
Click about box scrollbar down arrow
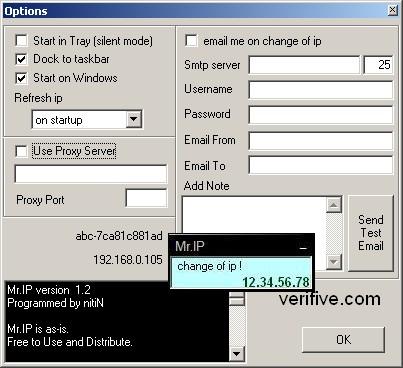(x=237, y=353)
